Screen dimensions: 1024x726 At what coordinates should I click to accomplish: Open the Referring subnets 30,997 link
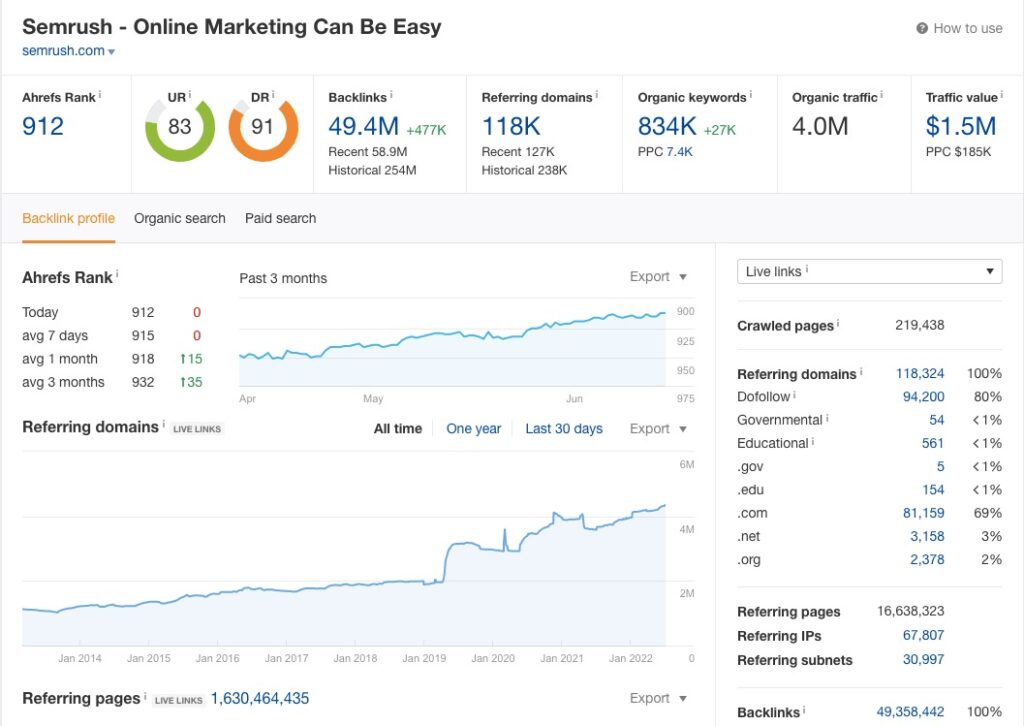(923, 659)
